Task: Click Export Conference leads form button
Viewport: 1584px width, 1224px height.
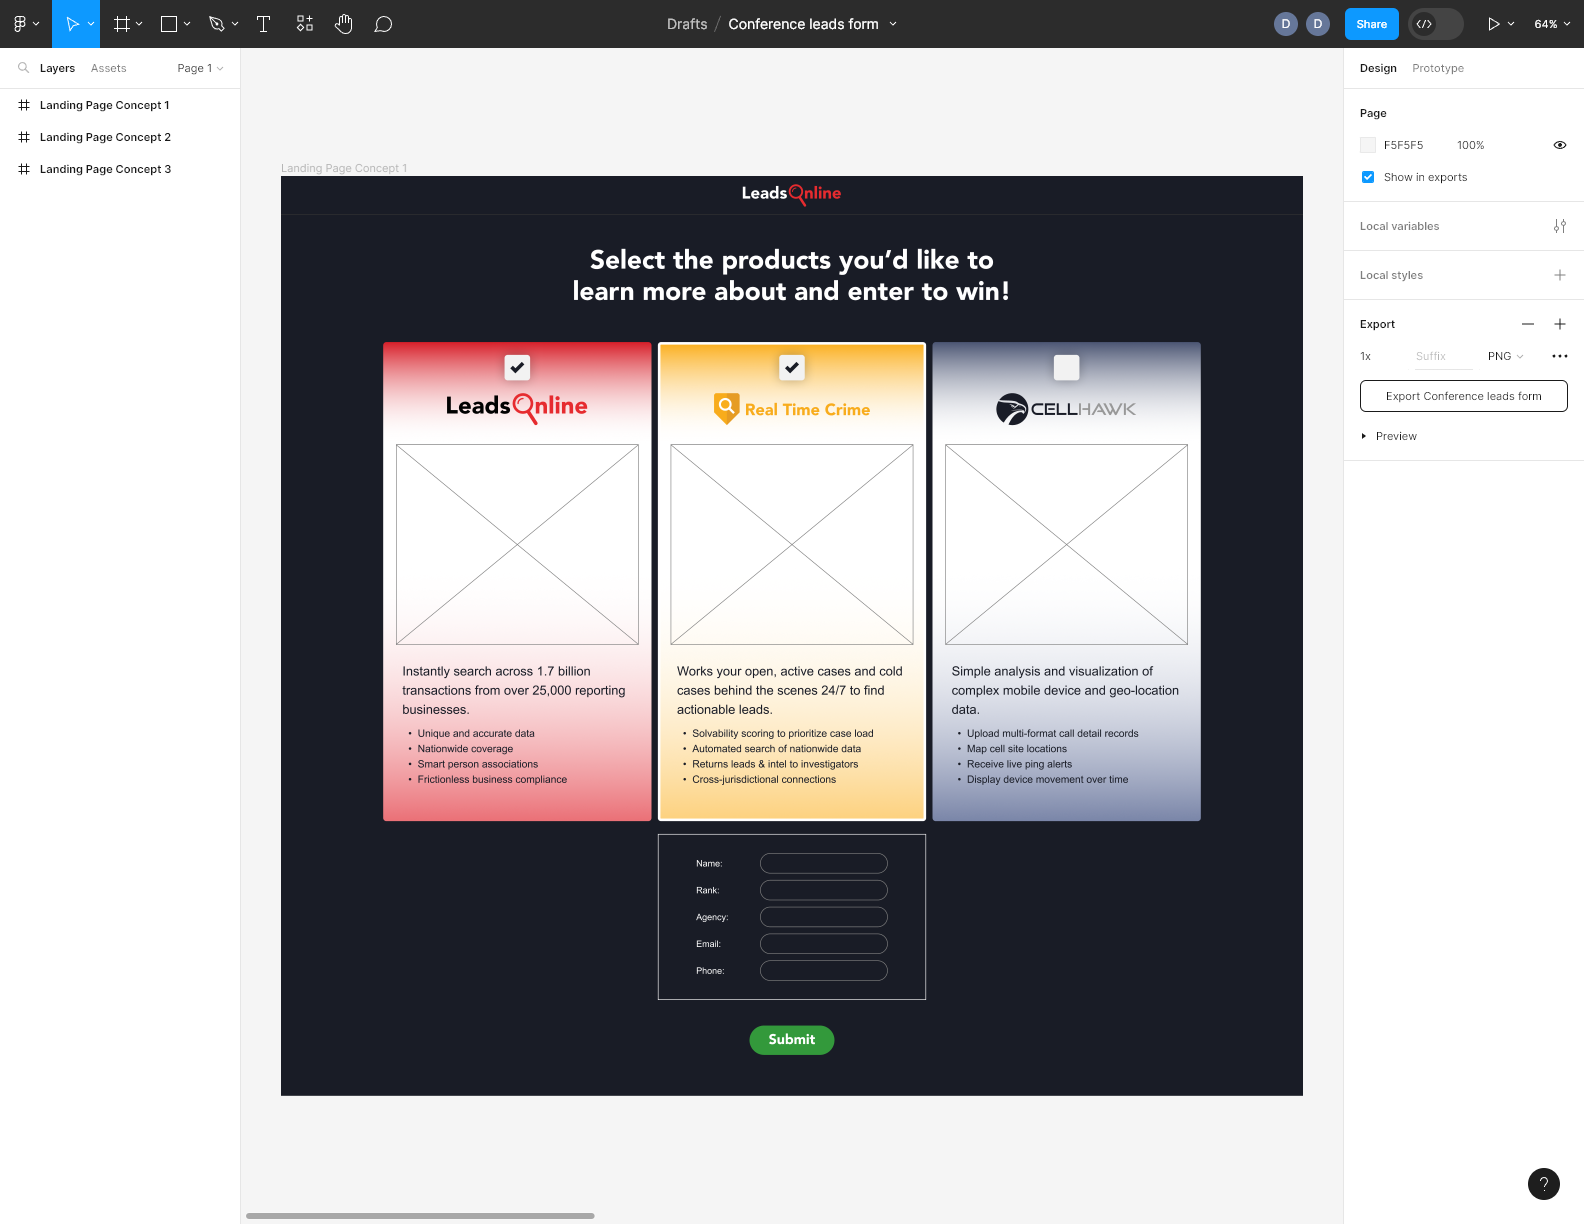Action: point(1464,396)
